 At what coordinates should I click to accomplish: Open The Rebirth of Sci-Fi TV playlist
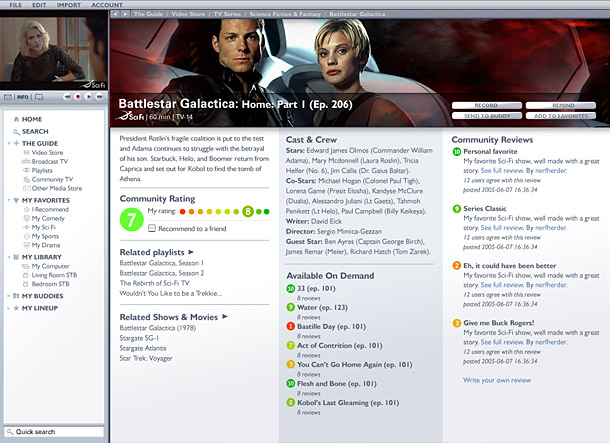click(154, 283)
